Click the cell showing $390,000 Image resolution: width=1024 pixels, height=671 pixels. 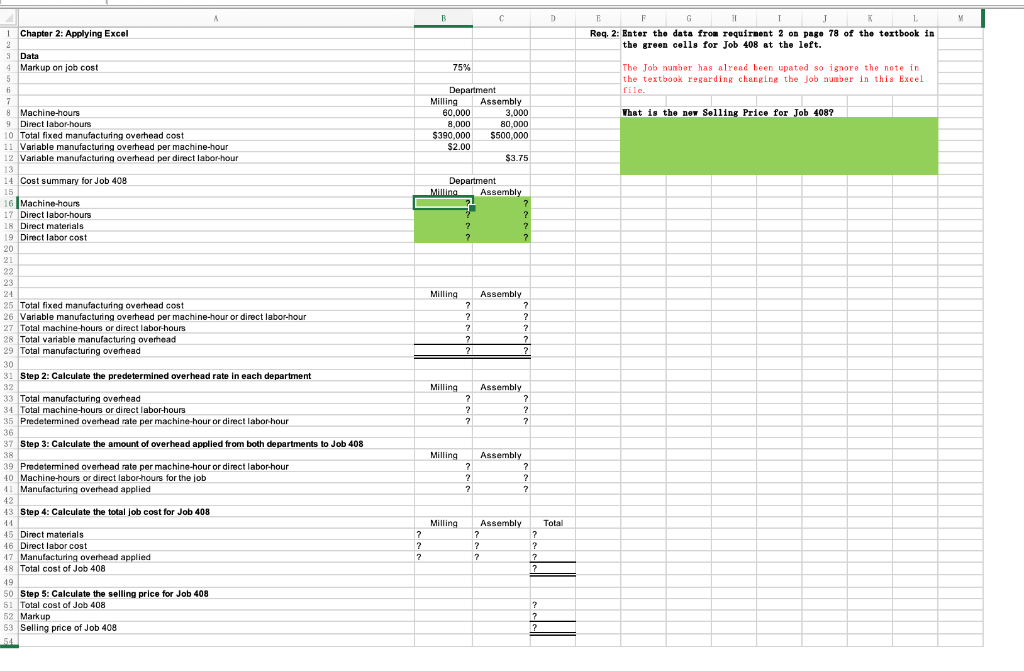[x=444, y=135]
